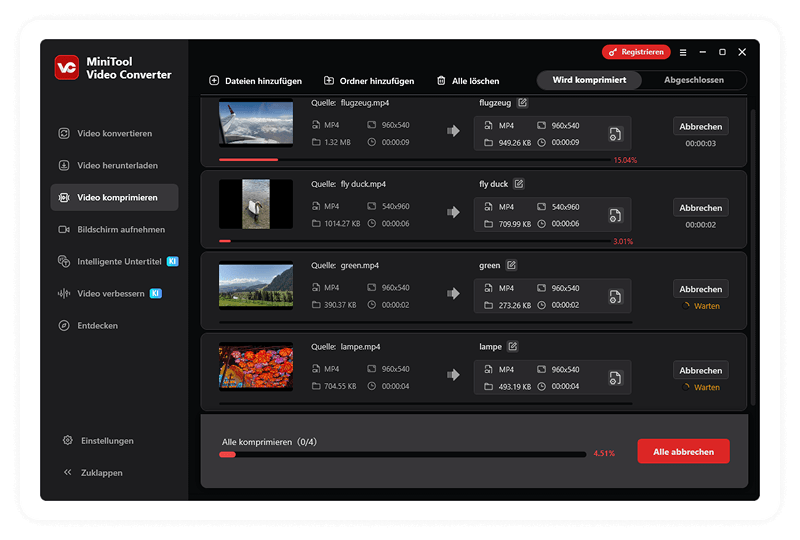The image size is (800, 540).
Task: Open Video herunterladen section
Action: coord(114,165)
